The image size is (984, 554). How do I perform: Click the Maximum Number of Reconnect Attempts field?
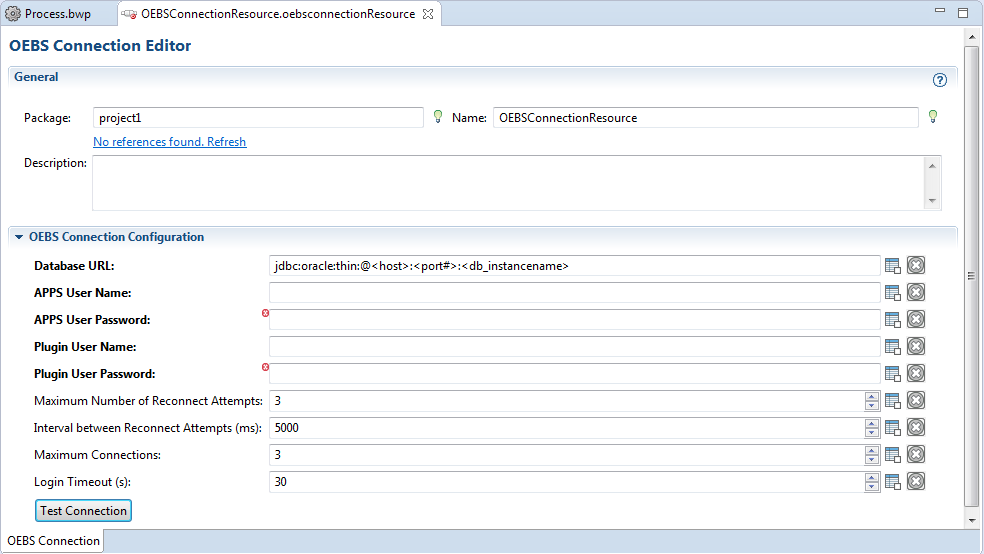coord(567,401)
